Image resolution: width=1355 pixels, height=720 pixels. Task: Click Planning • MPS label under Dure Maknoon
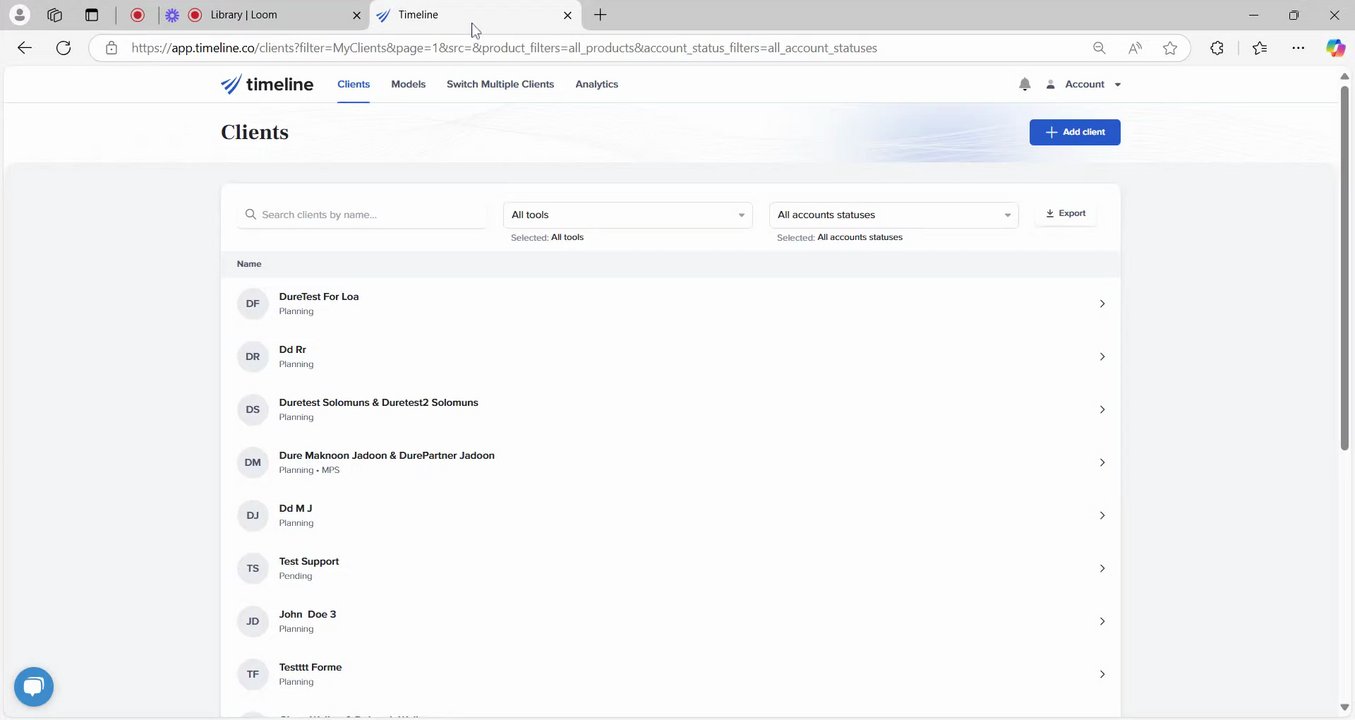[309, 470]
